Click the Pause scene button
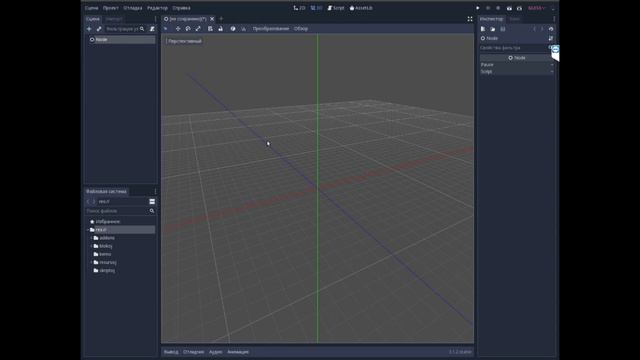640x360 pixels. [x=488, y=8]
